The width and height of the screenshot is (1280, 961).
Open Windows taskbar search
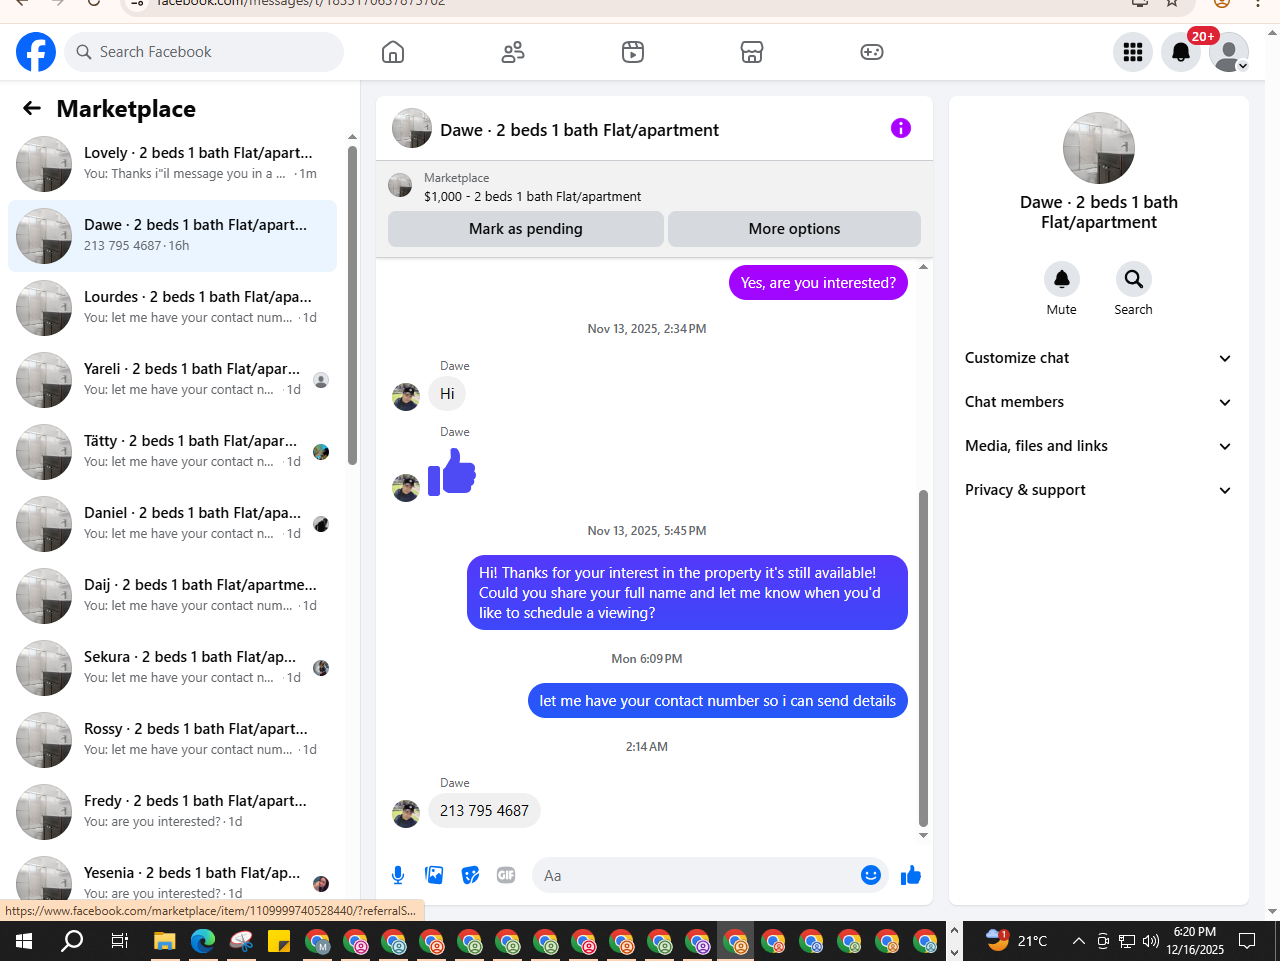pyautogui.click(x=72, y=941)
